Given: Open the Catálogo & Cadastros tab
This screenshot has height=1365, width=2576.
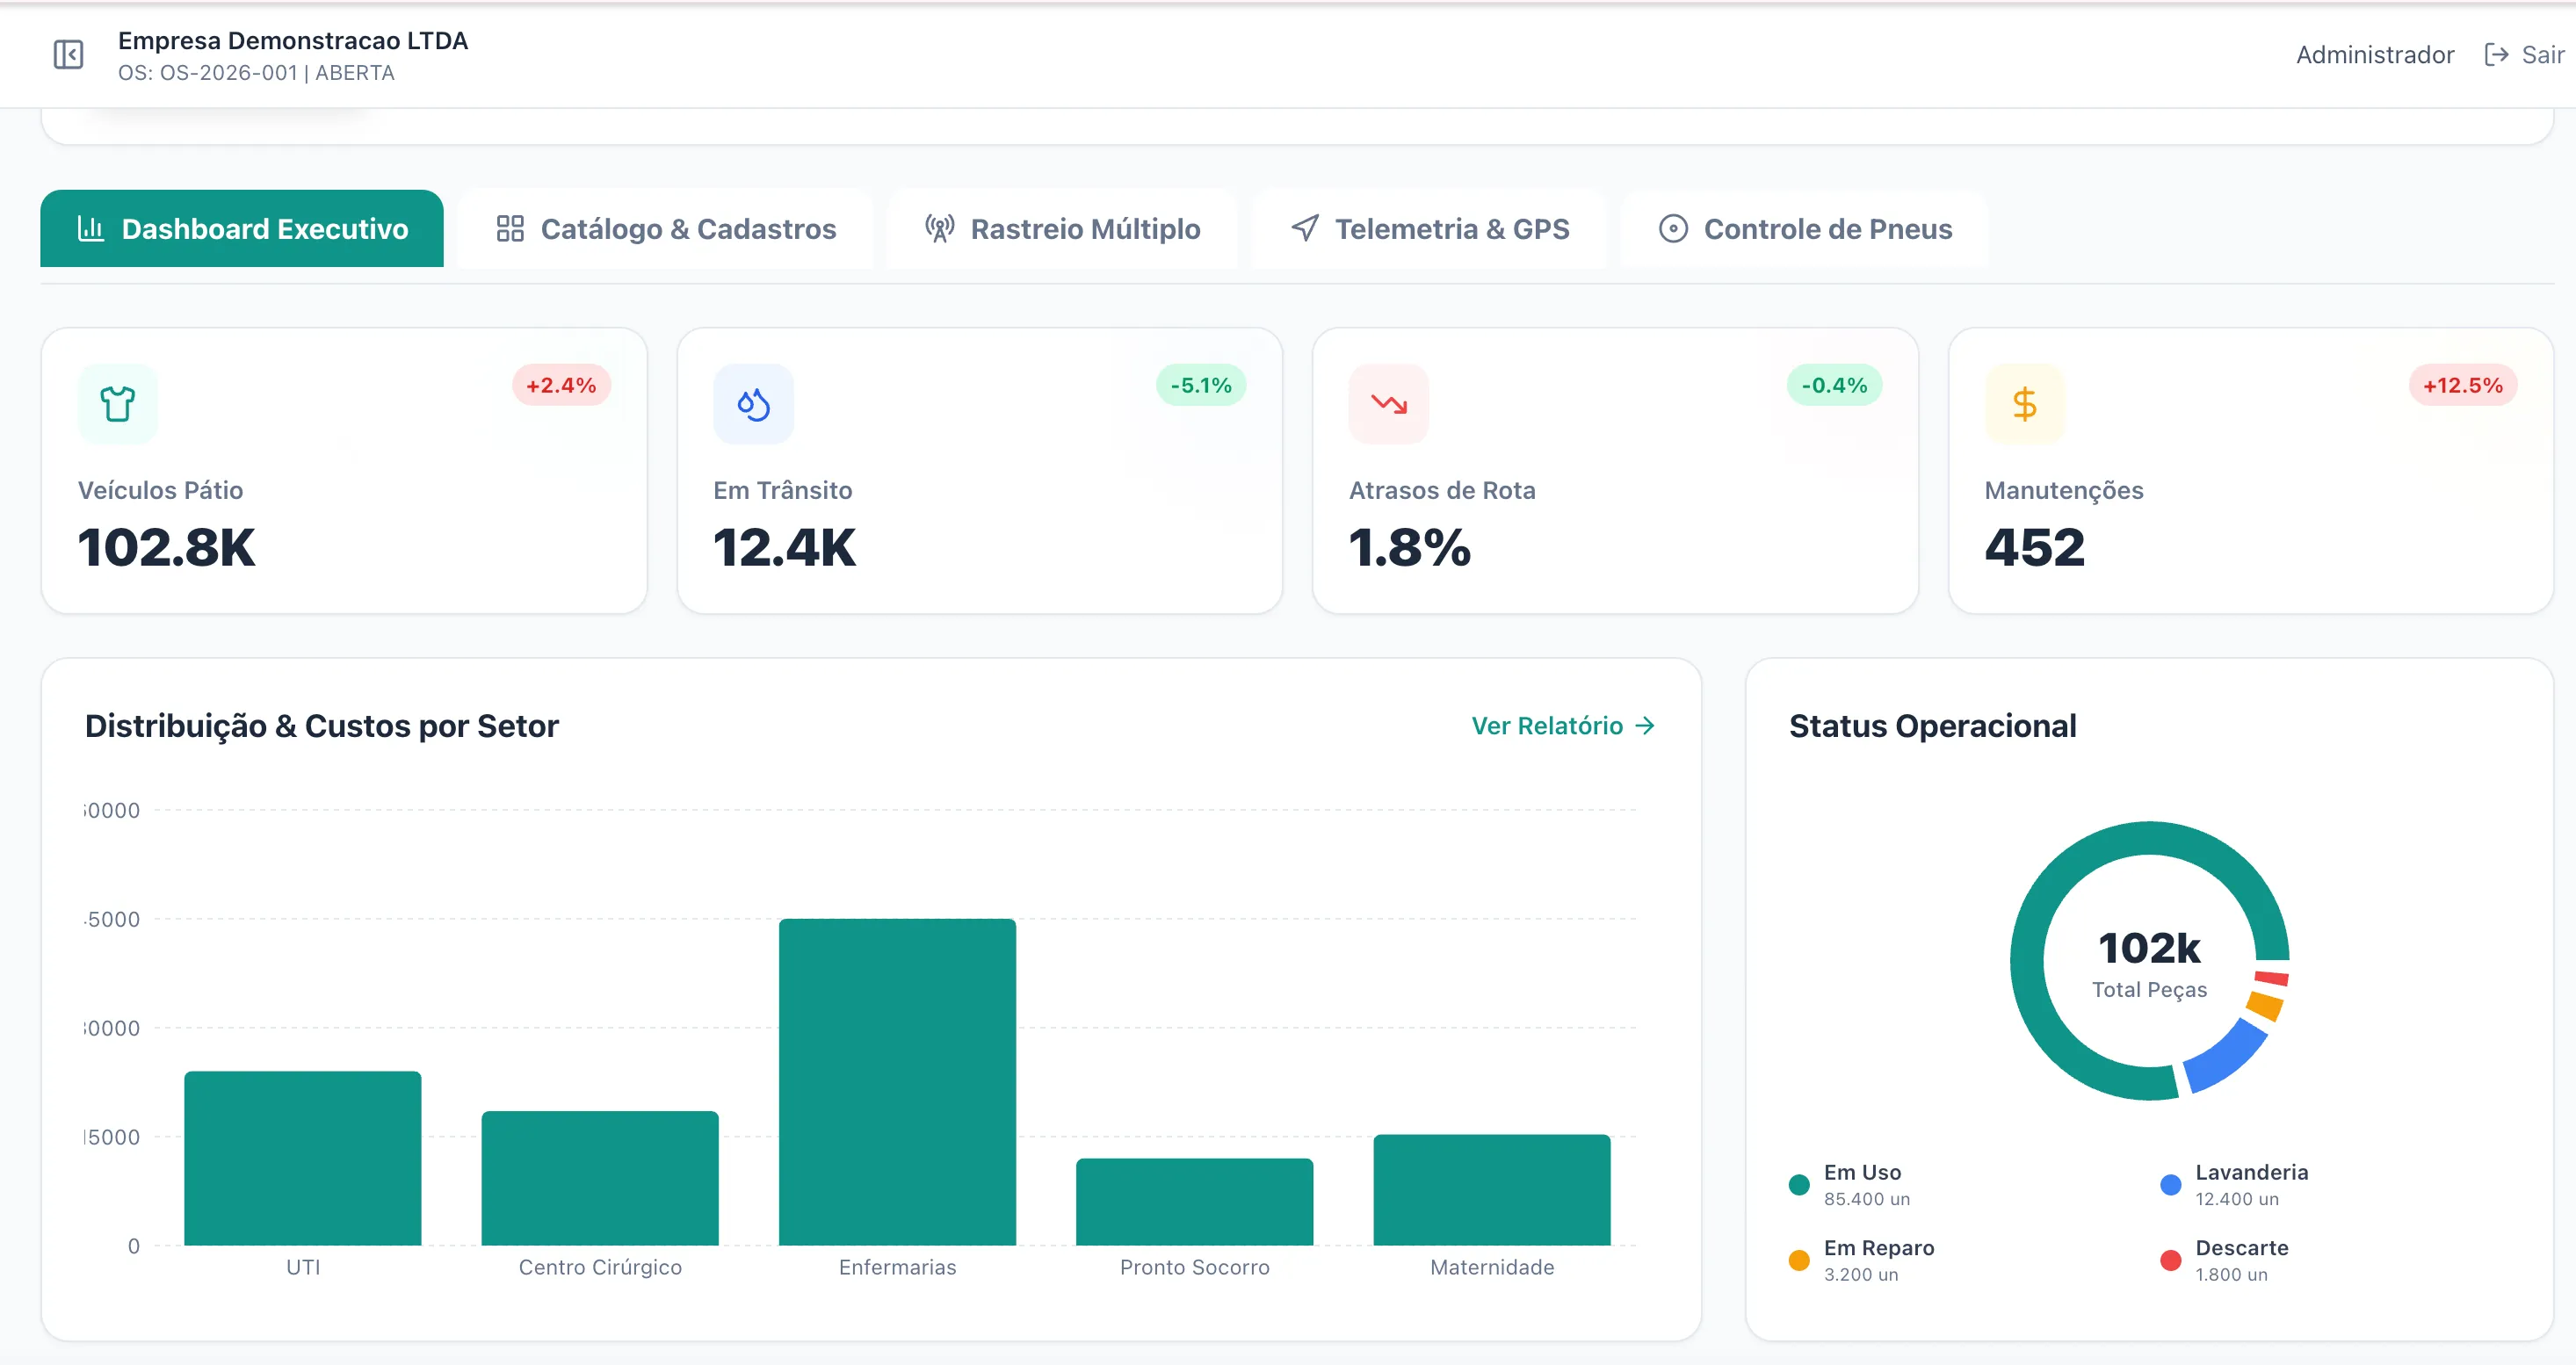Looking at the screenshot, I should 666,229.
